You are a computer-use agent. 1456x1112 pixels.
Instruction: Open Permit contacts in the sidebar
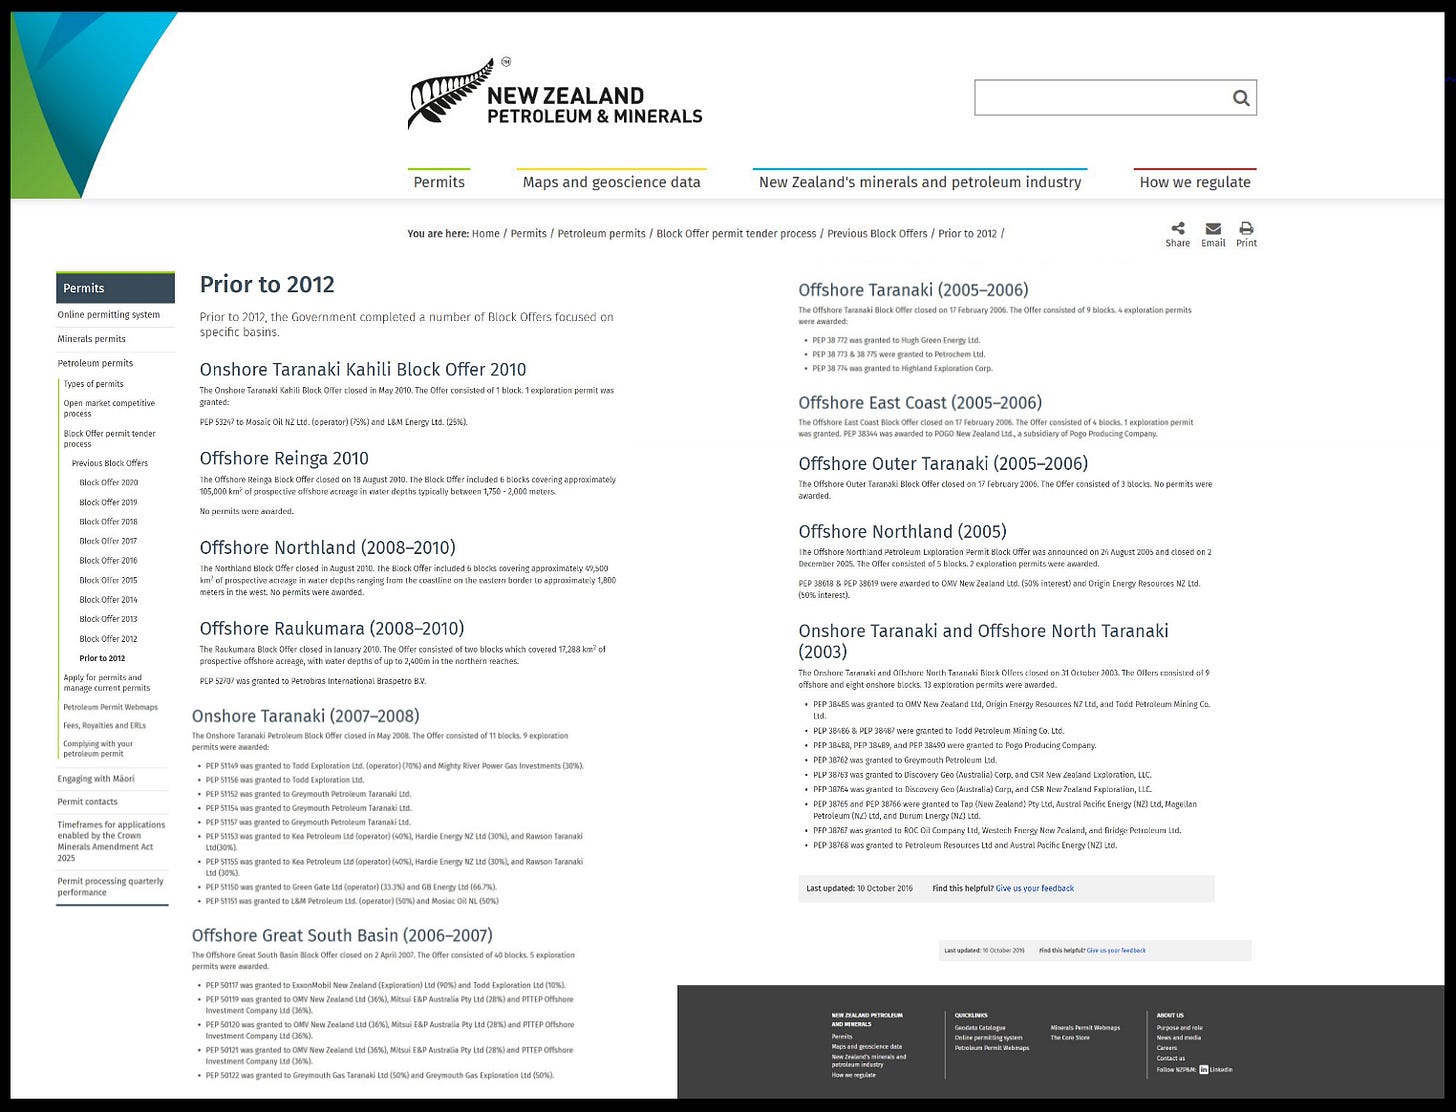(x=87, y=801)
